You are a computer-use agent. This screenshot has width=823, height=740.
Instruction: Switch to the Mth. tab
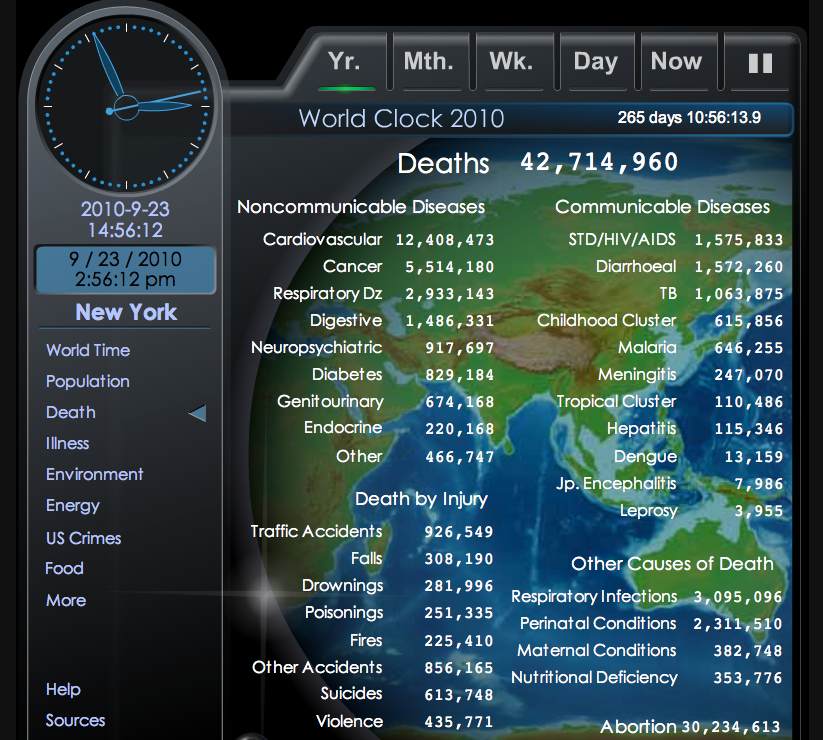coord(429,61)
